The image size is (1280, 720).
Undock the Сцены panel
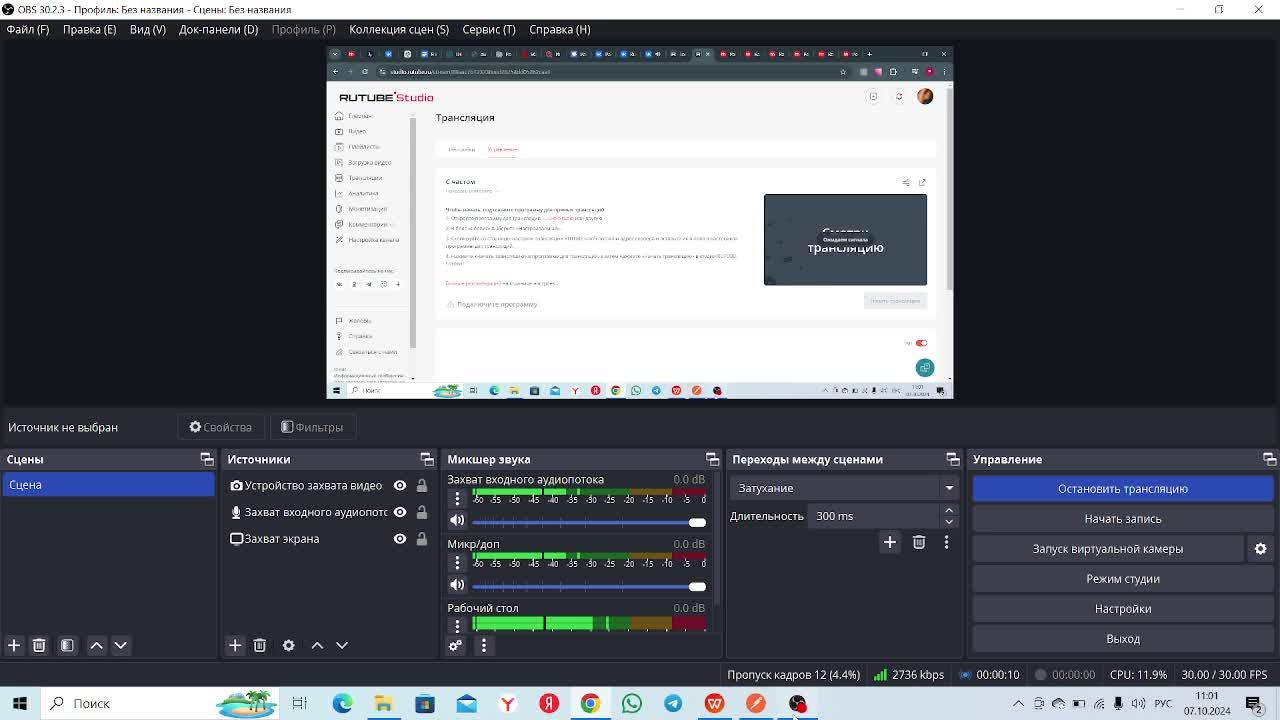tap(207, 459)
